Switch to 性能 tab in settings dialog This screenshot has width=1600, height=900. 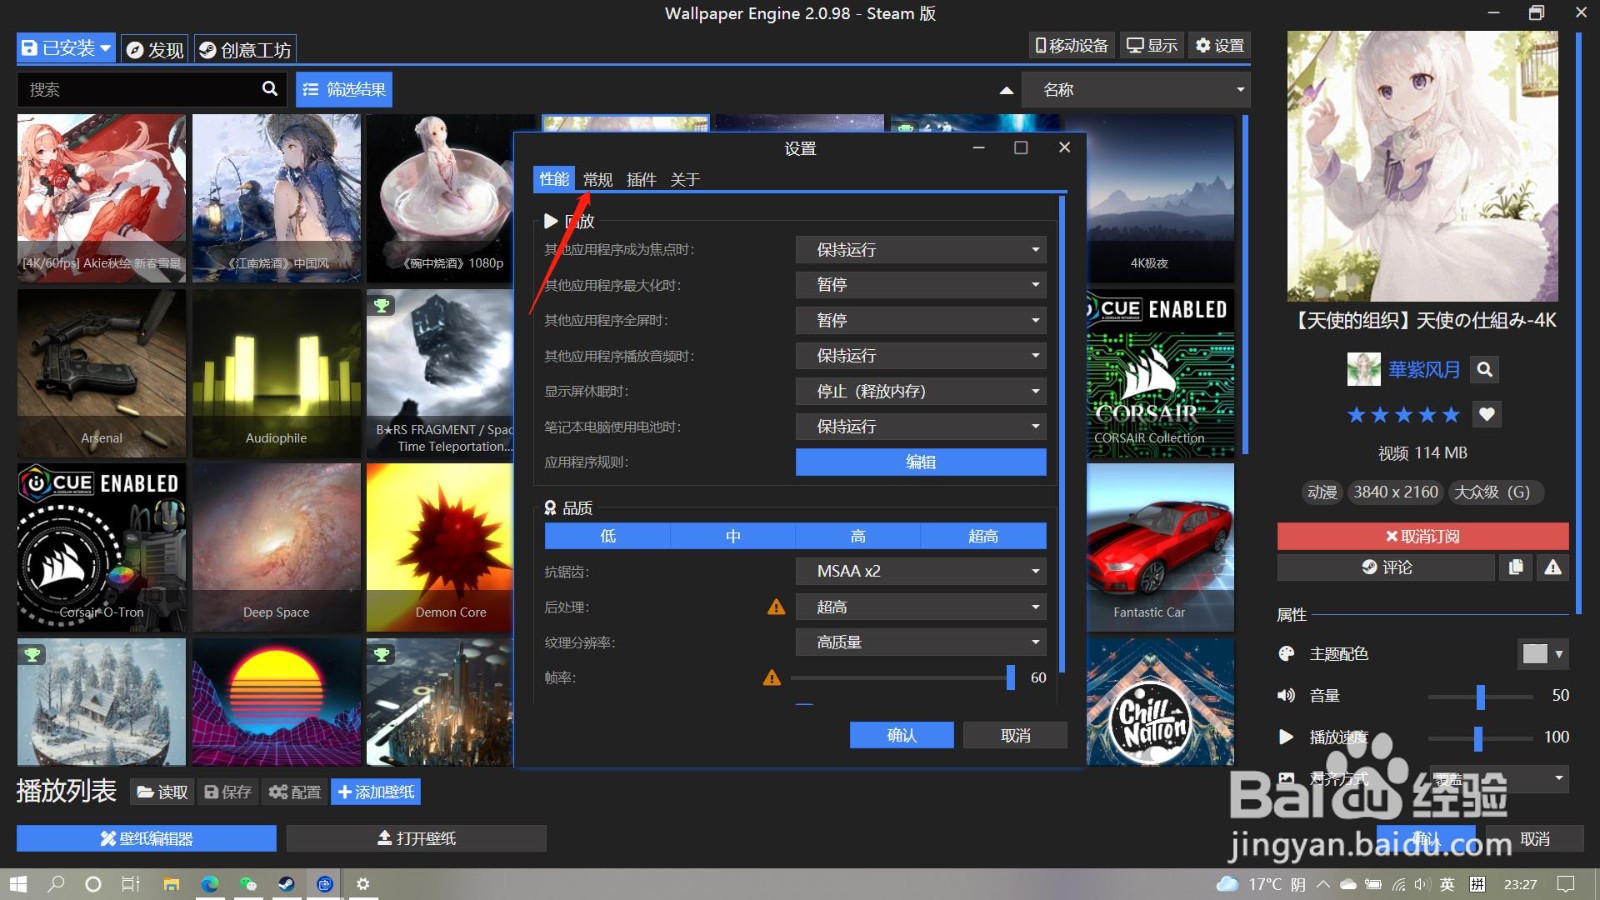[x=554, y=179]
